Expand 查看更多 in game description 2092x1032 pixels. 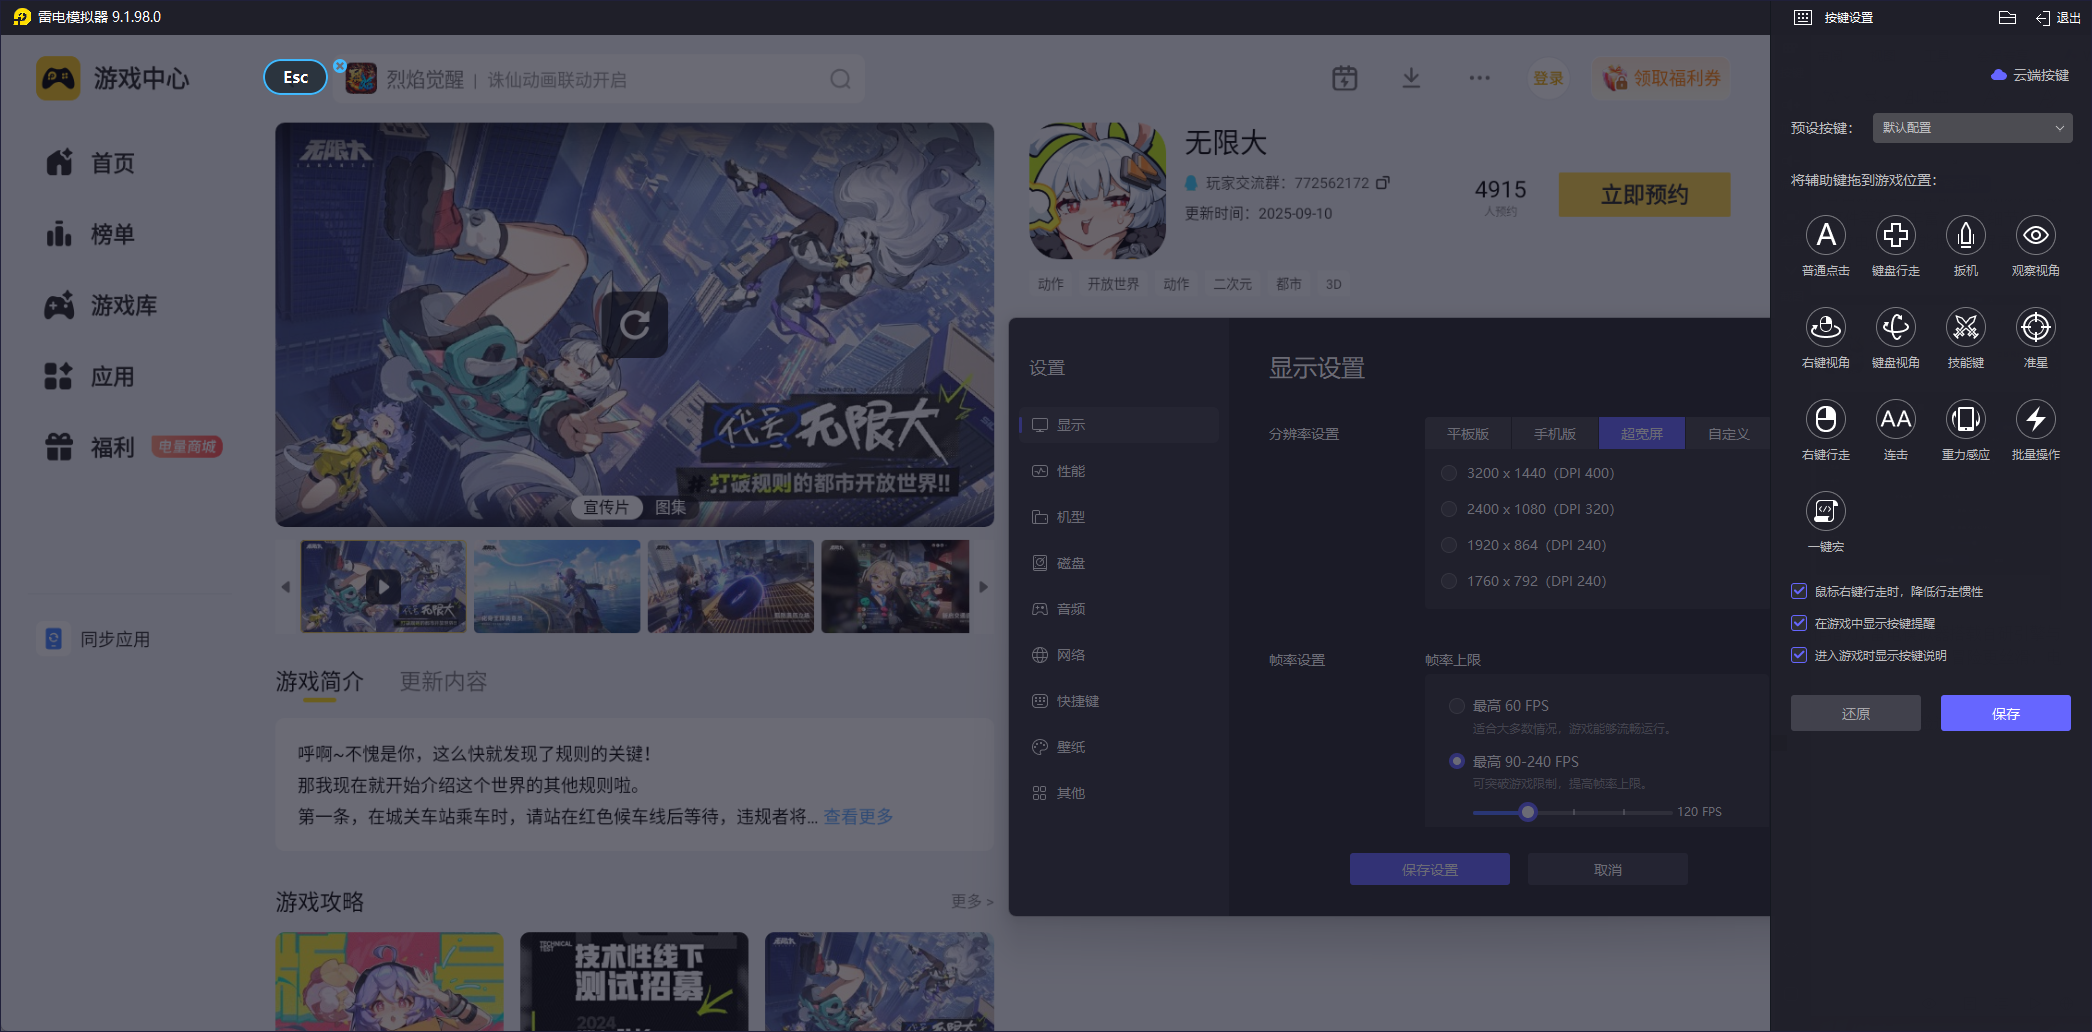click(858, 817)
